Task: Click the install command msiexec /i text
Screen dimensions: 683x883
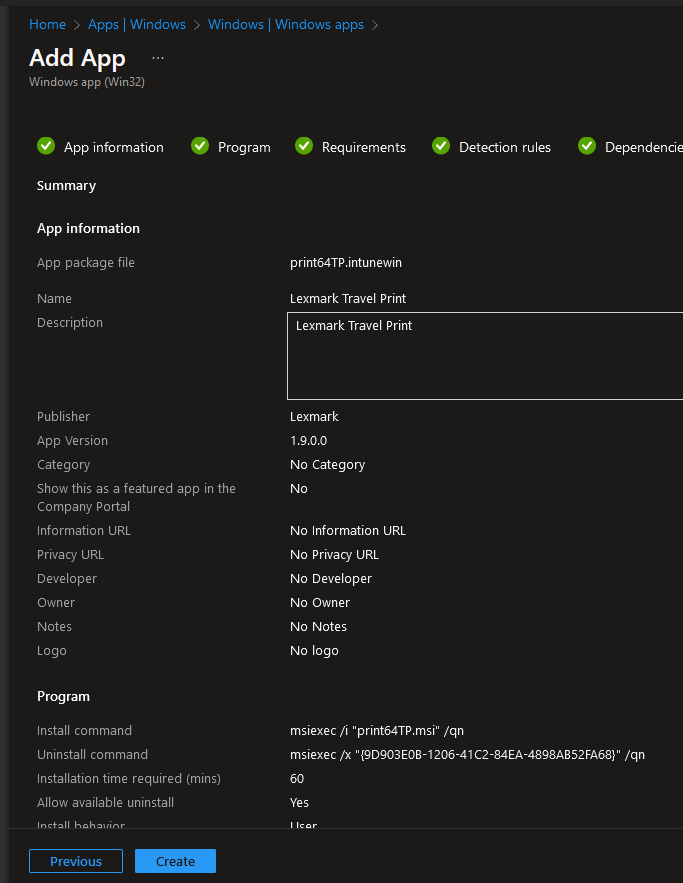Action: (377, 730)
